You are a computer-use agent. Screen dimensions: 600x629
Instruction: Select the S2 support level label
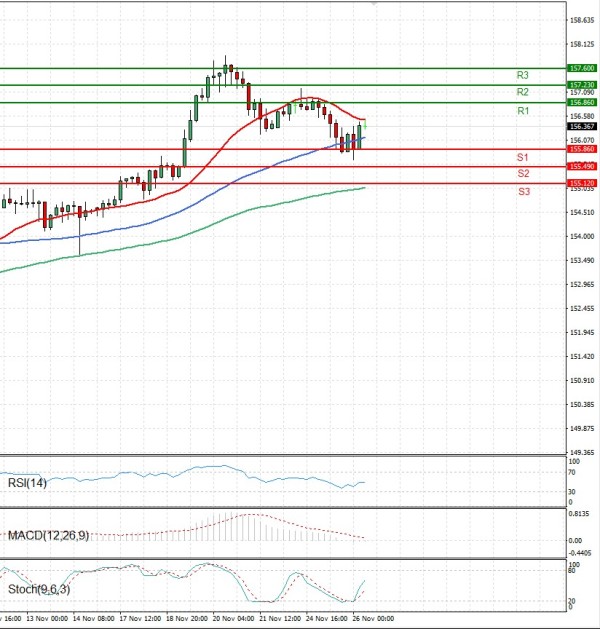click(x=522, y=174)
